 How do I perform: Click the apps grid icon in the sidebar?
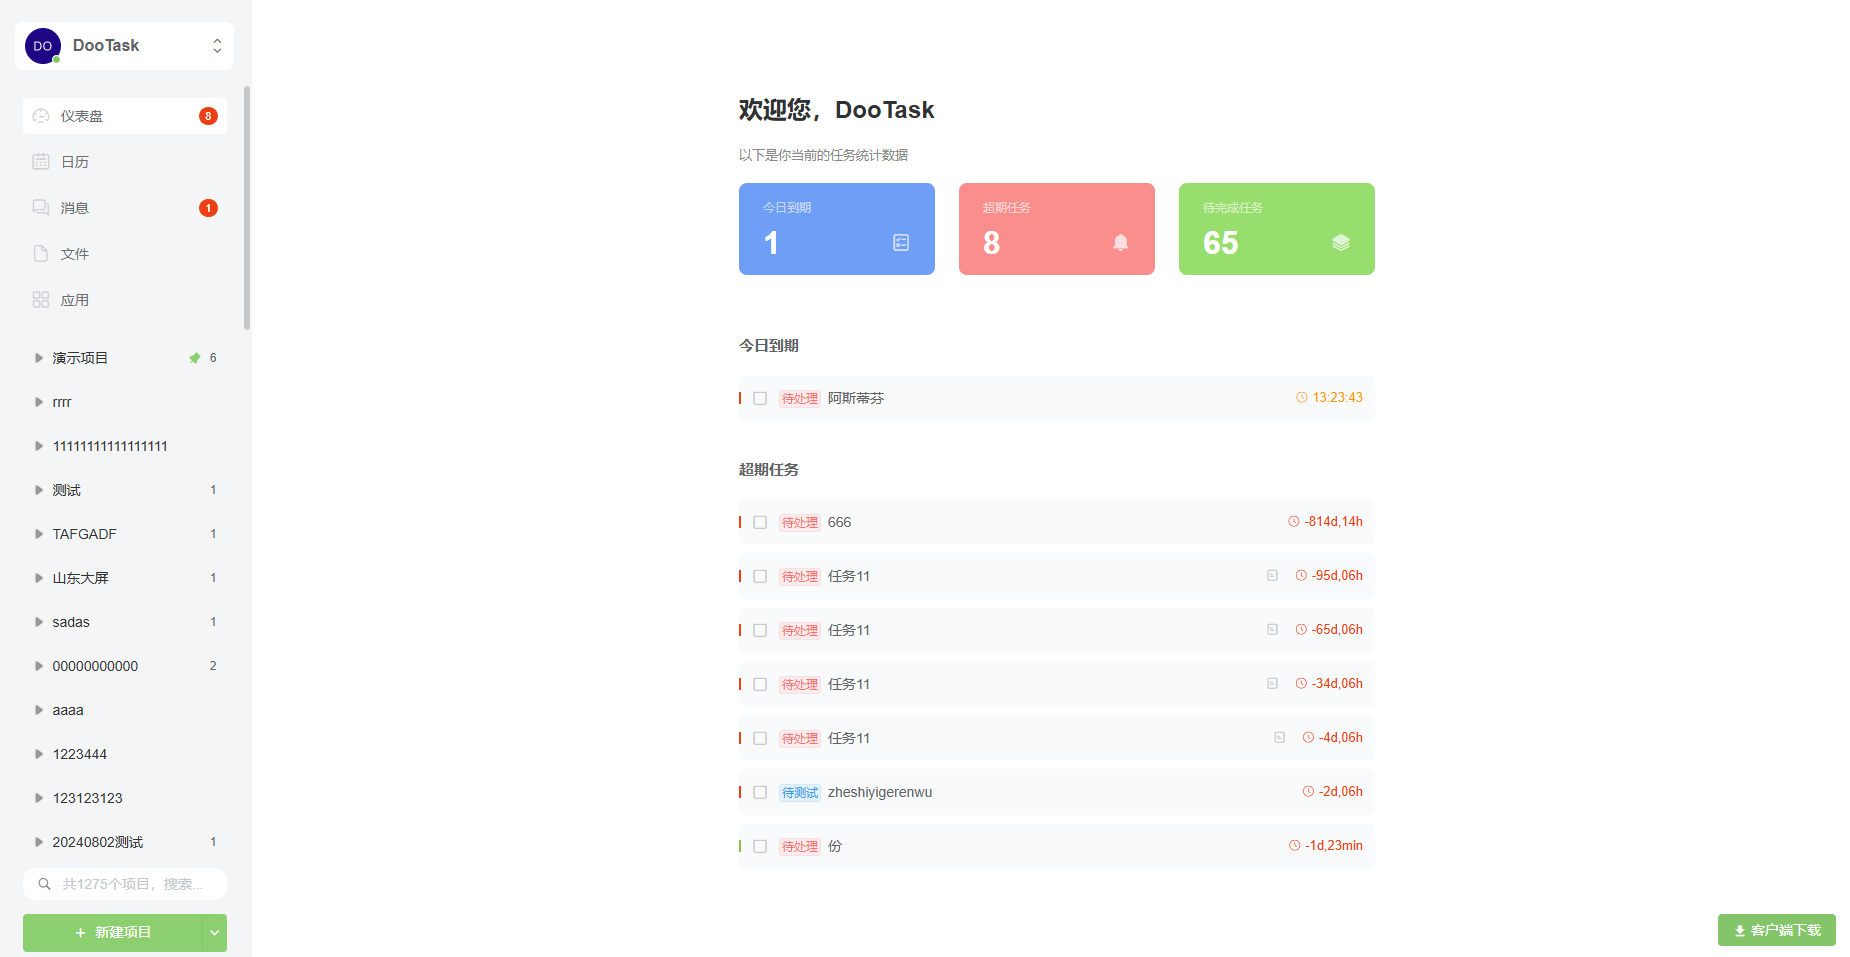[41, 299]
